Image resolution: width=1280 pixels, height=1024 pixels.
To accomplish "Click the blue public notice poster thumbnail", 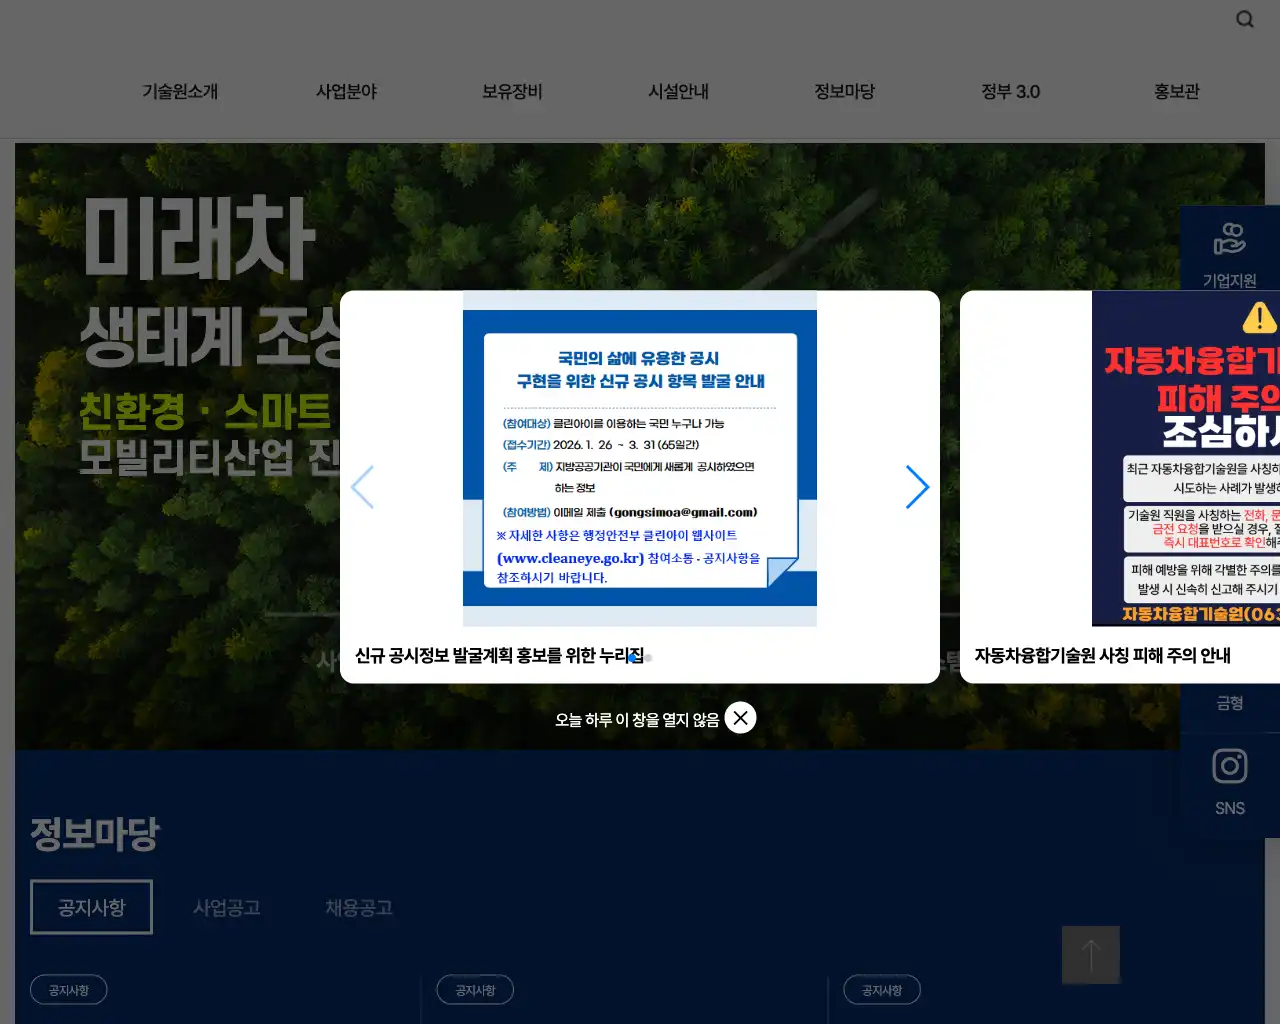I will (639, 460).
